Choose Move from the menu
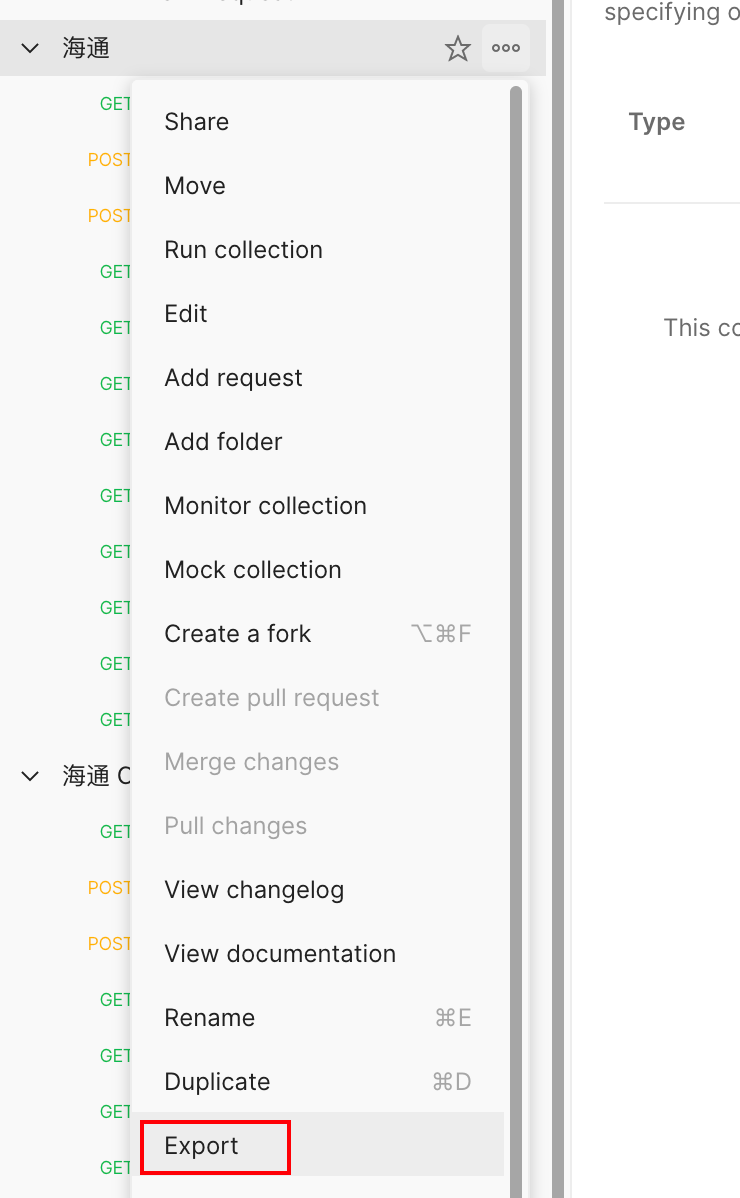 coord(194,185)
